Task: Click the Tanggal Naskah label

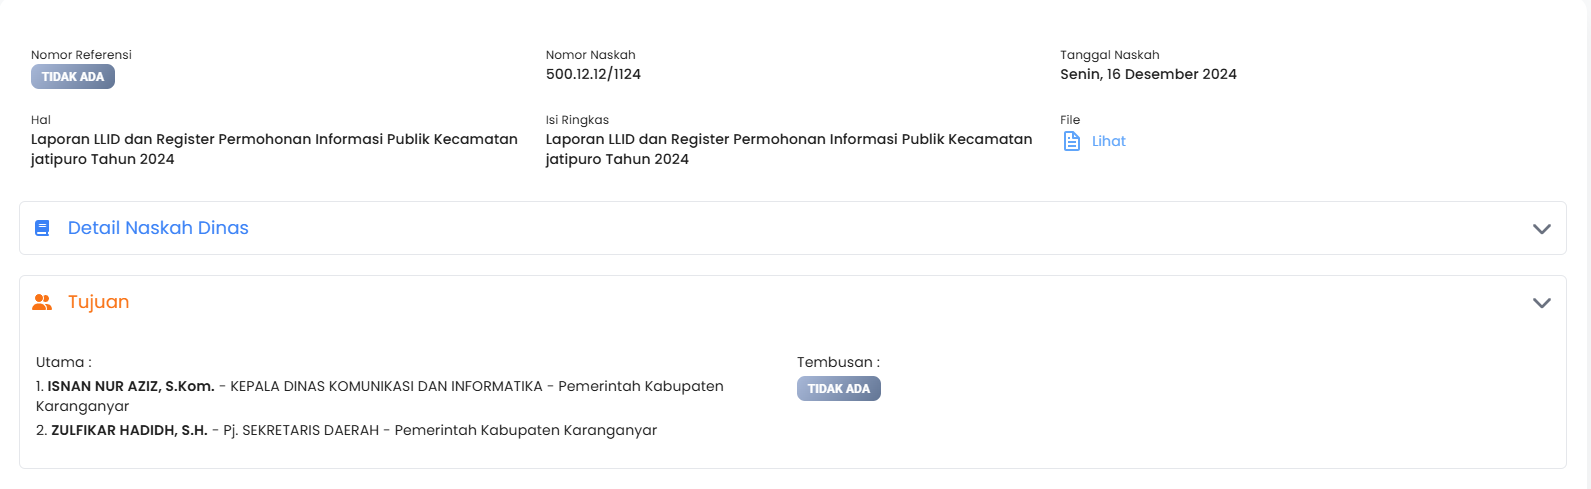Action: (x=1109, y=55)
